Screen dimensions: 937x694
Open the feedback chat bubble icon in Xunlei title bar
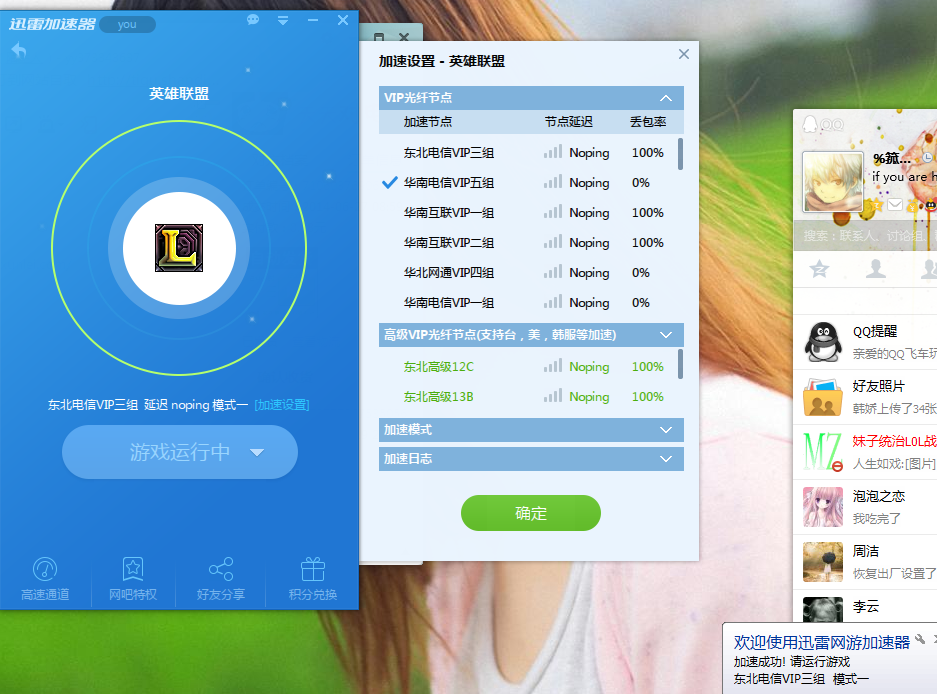coord(253,20)
